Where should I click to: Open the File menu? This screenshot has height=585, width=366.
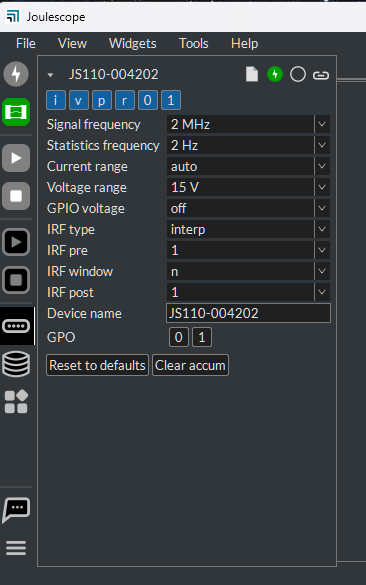26,44
